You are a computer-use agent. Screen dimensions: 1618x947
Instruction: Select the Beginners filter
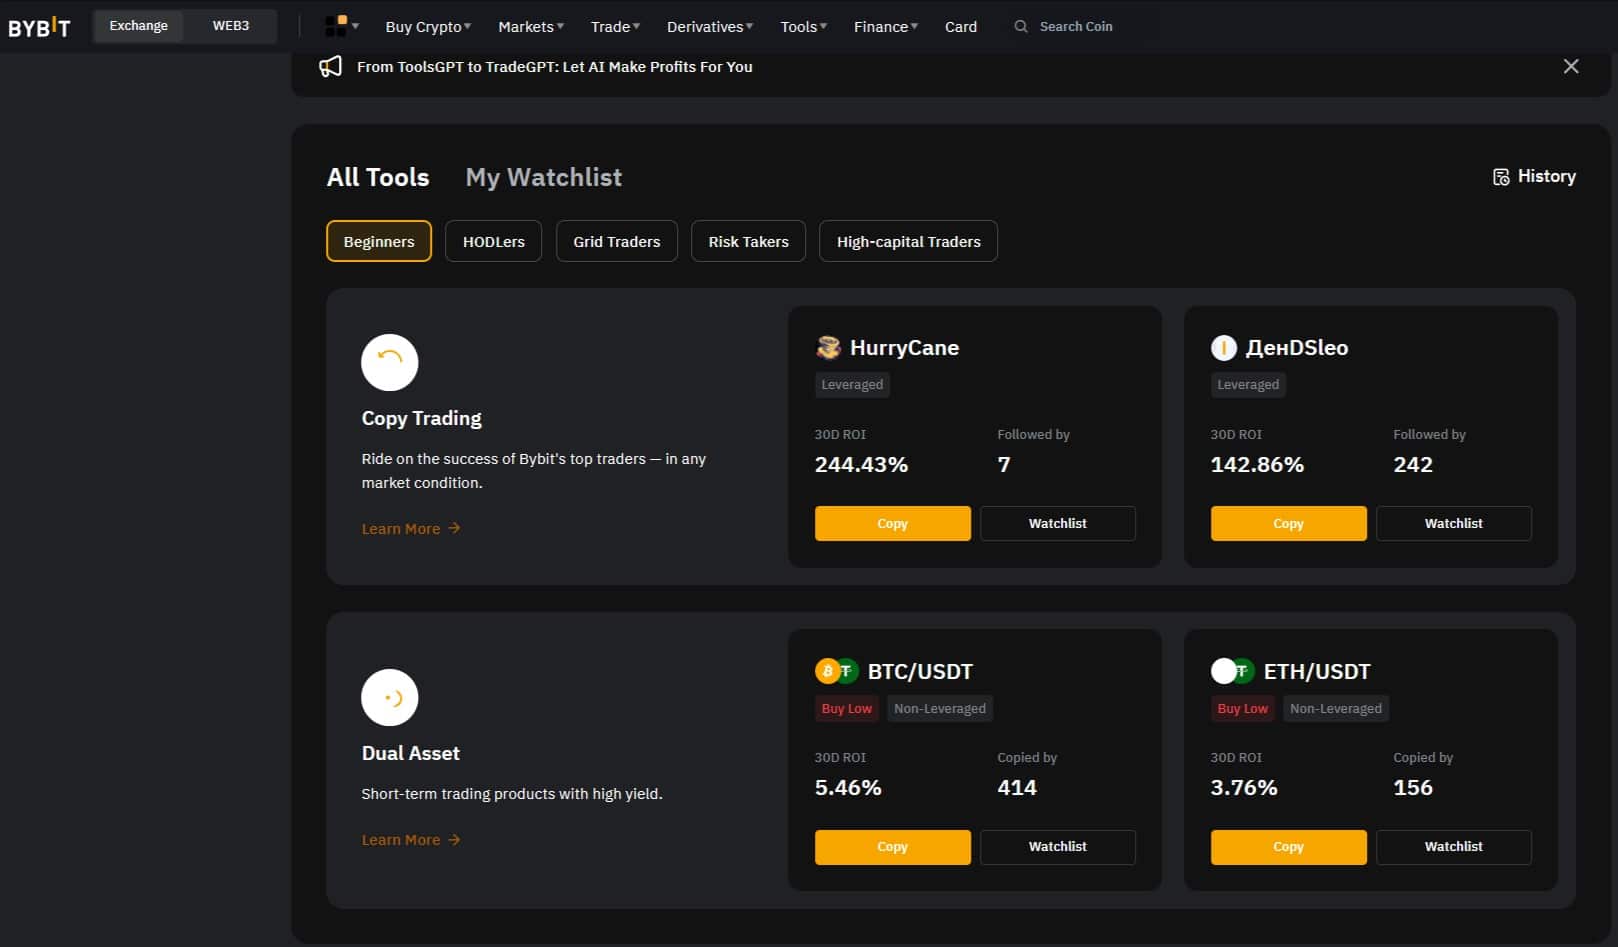click(379, 241)
